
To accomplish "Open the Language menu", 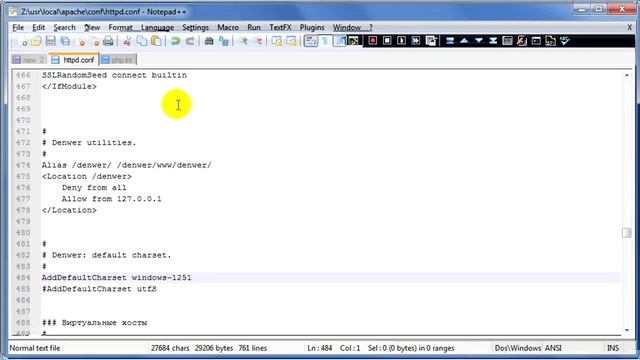I will (158, 27).
